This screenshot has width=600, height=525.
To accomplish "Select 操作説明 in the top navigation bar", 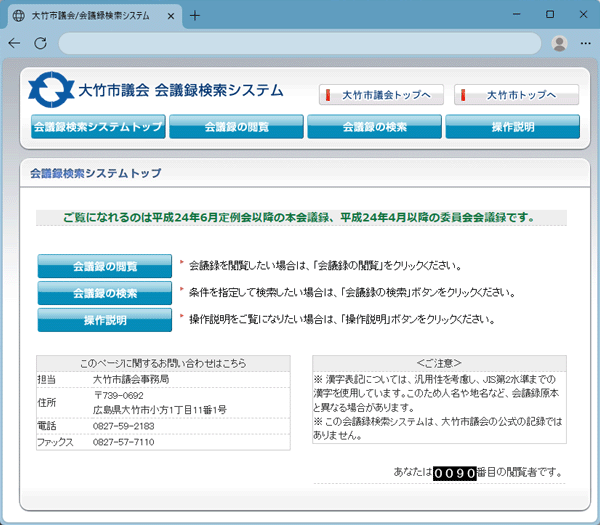I will point(513,127).
